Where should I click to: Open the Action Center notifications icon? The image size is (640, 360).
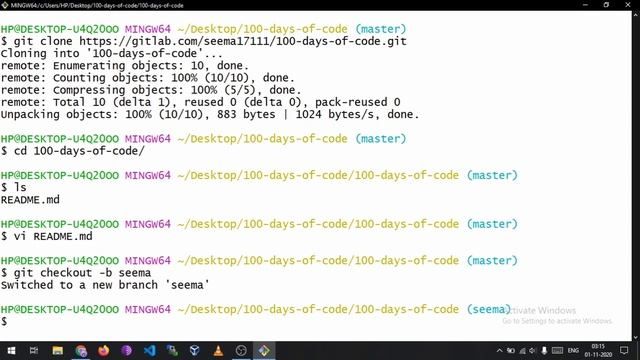[624, 351]
